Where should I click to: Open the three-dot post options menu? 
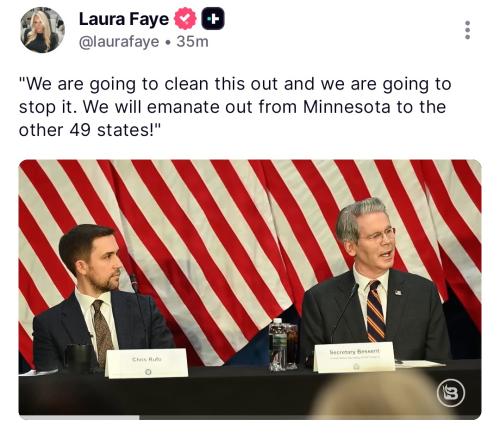coord(467,30)
